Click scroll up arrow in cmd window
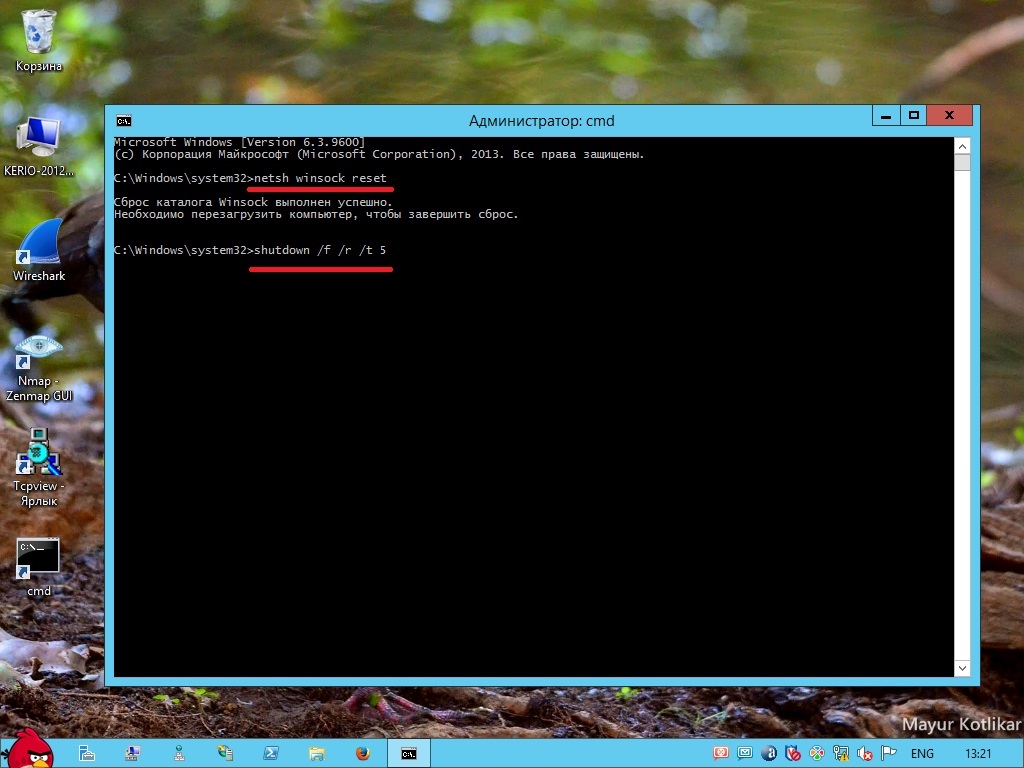This screenshot has height=768, width=1024. (962, 145)
